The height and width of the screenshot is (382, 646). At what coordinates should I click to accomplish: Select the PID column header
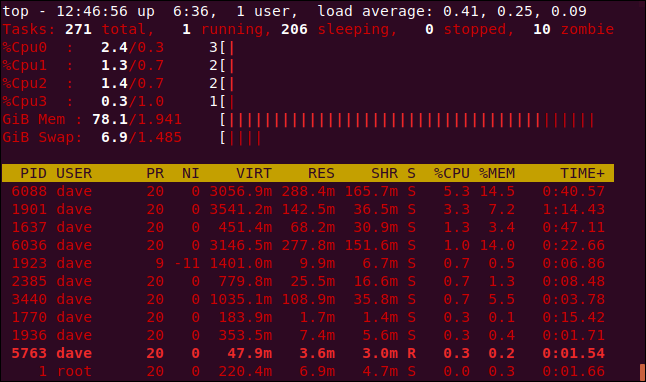(33, 173)
